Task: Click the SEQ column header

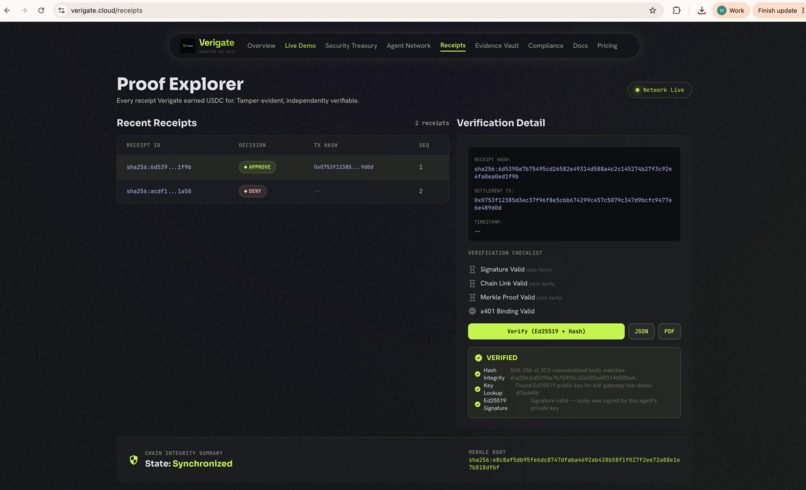Action: coord(424,146)
